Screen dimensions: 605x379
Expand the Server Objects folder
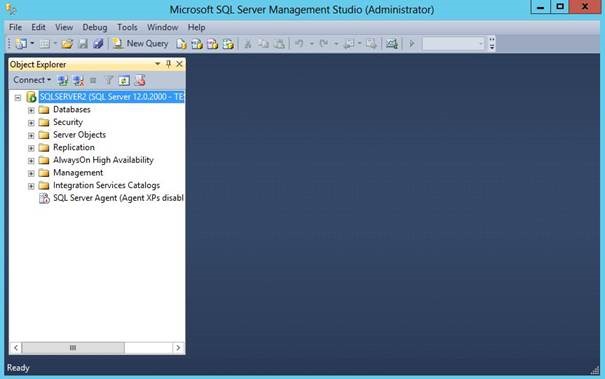click(x=31, y=136)
